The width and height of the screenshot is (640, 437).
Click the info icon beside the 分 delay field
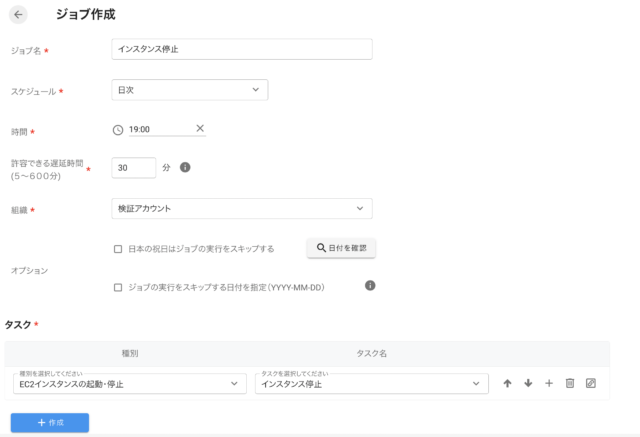pos(185,168)
